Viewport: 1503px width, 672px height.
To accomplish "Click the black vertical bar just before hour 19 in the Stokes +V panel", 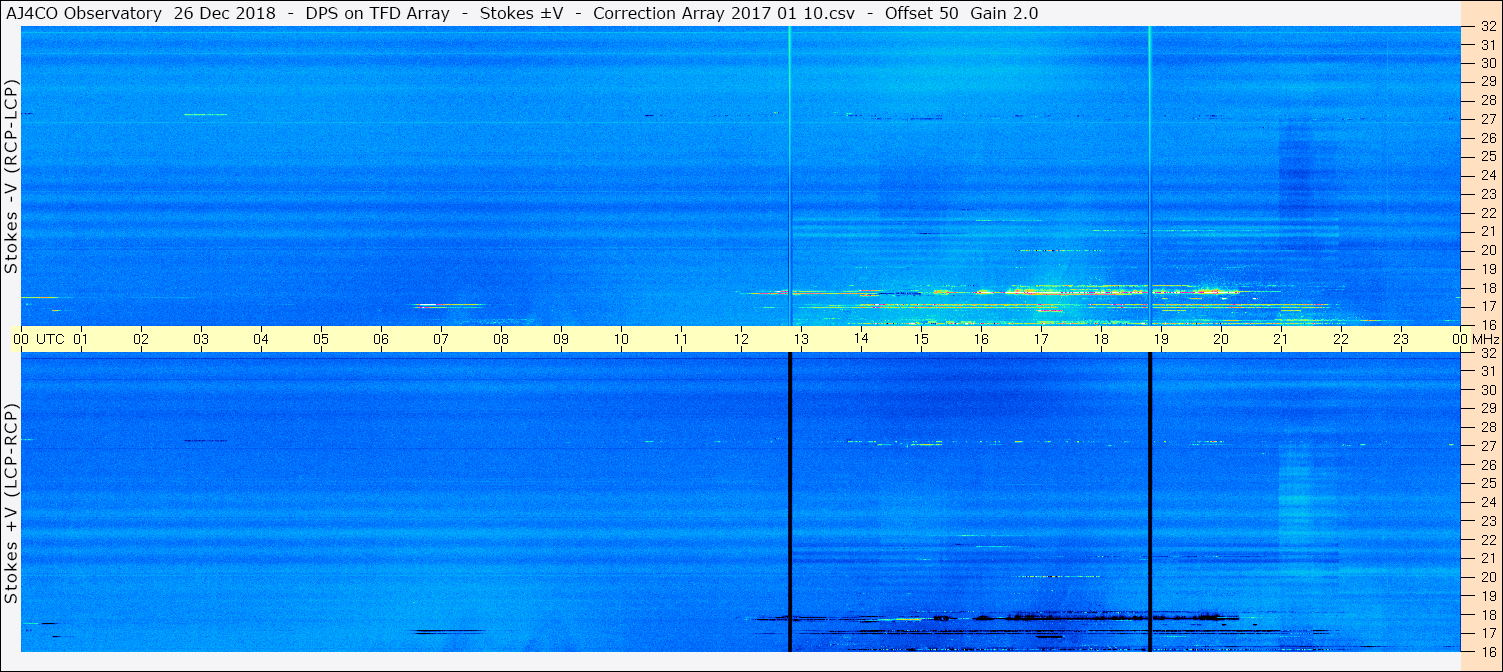I will pyautogui.click(x=1150, y=502).
